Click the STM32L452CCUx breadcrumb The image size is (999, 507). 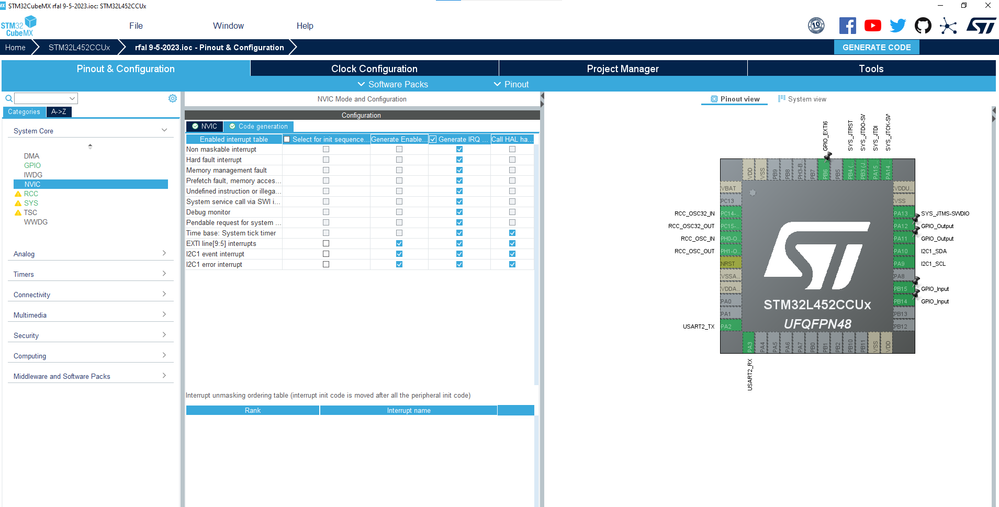(x=79, y=47)
